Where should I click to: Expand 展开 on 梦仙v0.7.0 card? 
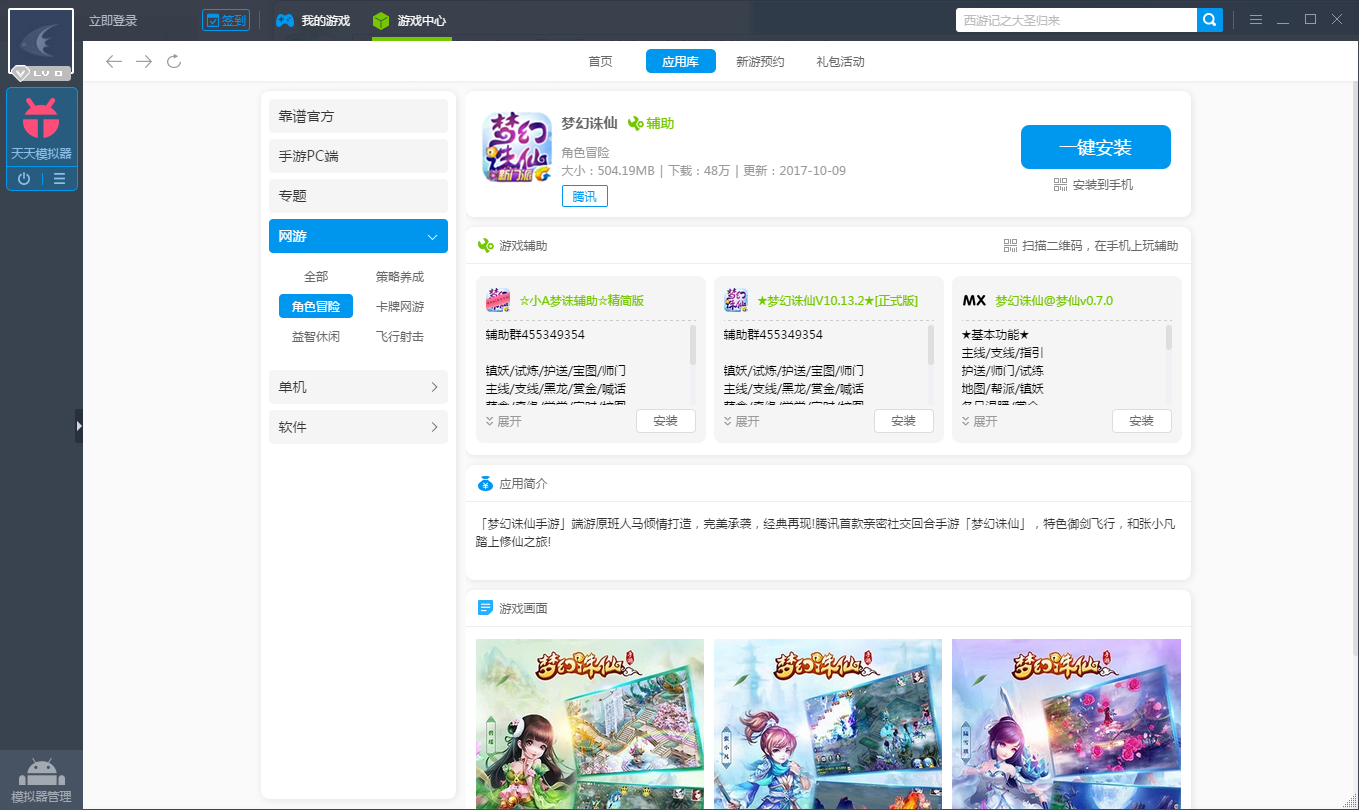pos(980,422)
